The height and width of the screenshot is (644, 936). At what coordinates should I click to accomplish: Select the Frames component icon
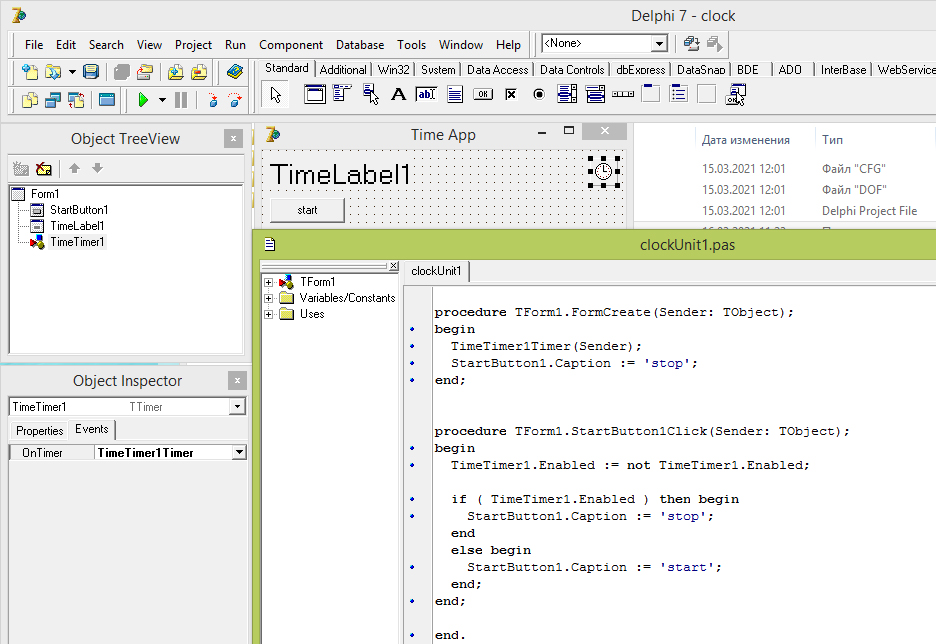click(x=315, y=94)
